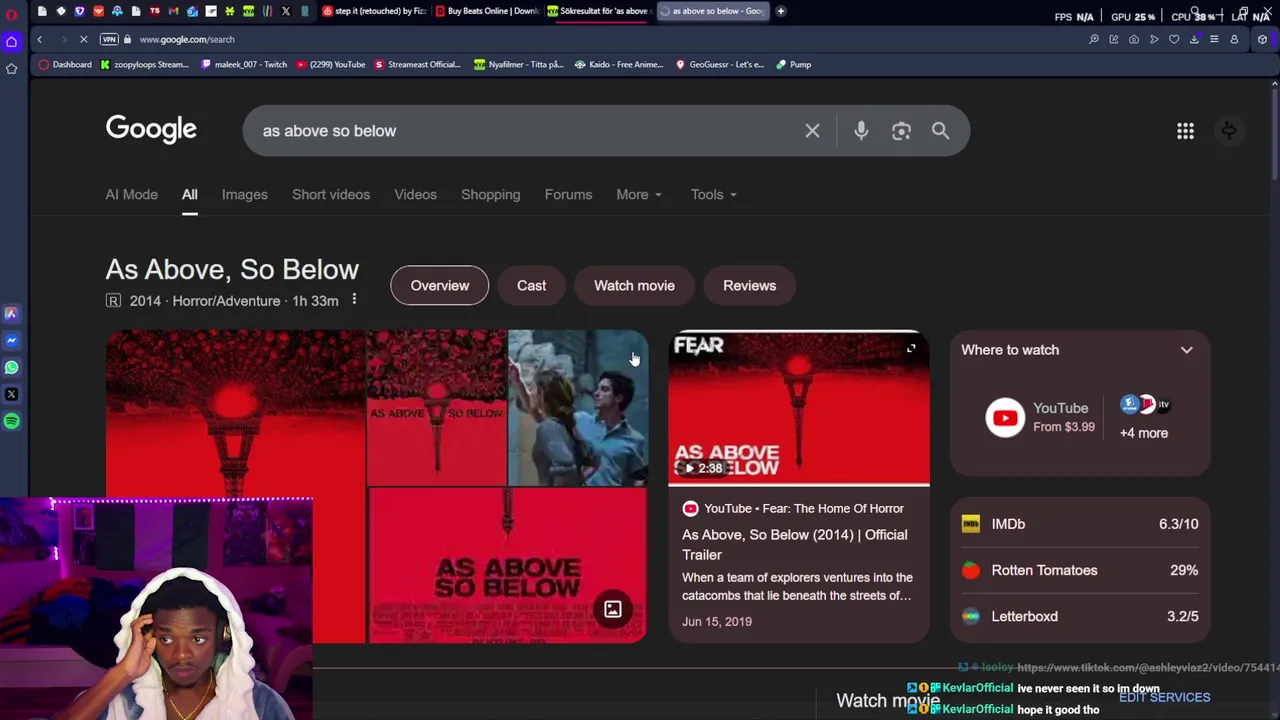Screen dimensions: 1280x720
Task: Open the profile account icon
Action: pyautogui.click(x=1234, y=39)
